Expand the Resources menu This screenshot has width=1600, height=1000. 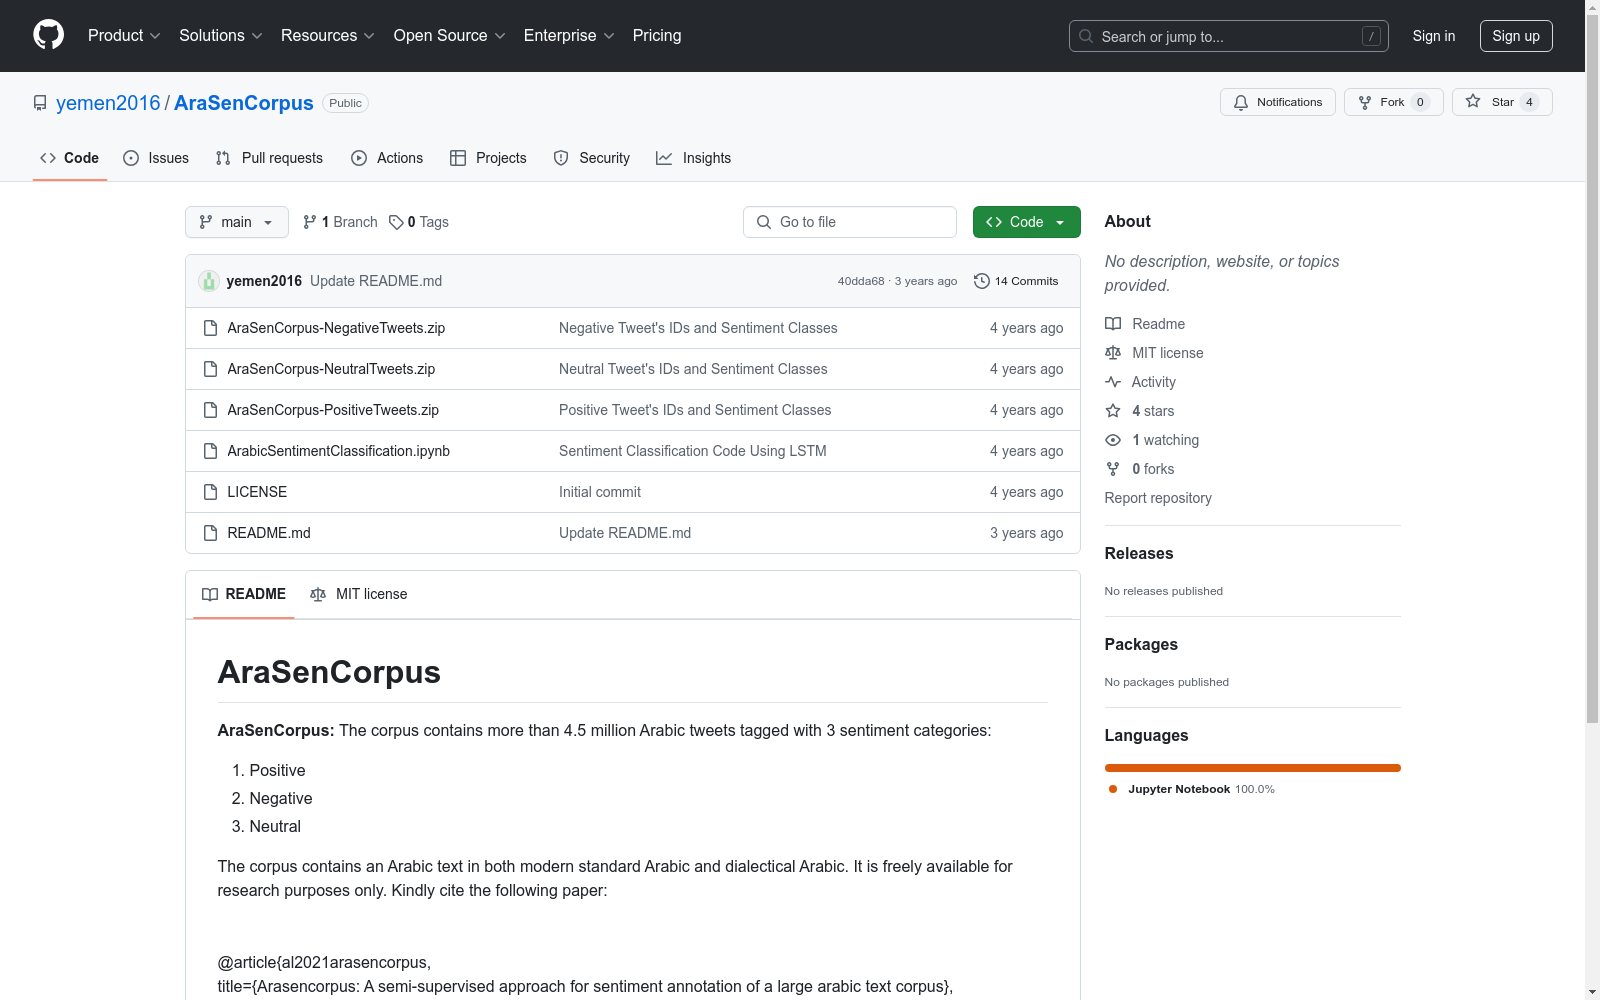pos(328,36)
